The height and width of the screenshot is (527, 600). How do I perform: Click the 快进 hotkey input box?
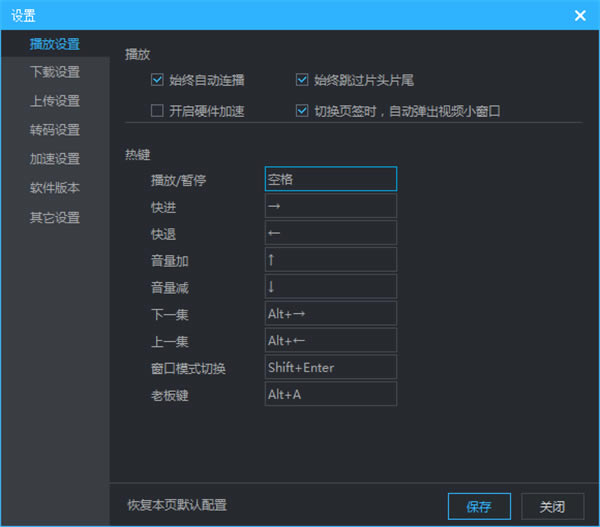point(330,206)
